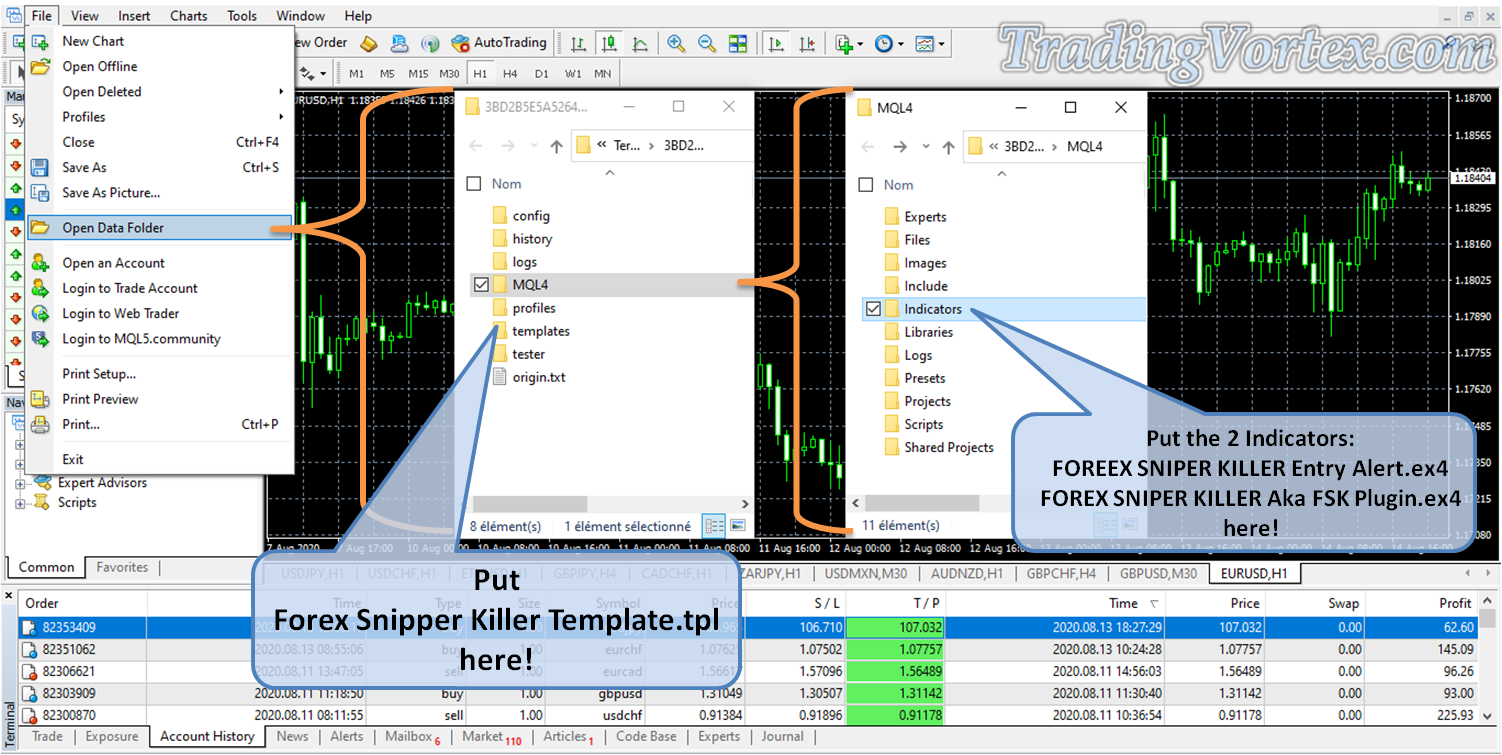Select the Experts folder in MQL4 window
The image size is (1502, 755).
(x=925, y=217)
